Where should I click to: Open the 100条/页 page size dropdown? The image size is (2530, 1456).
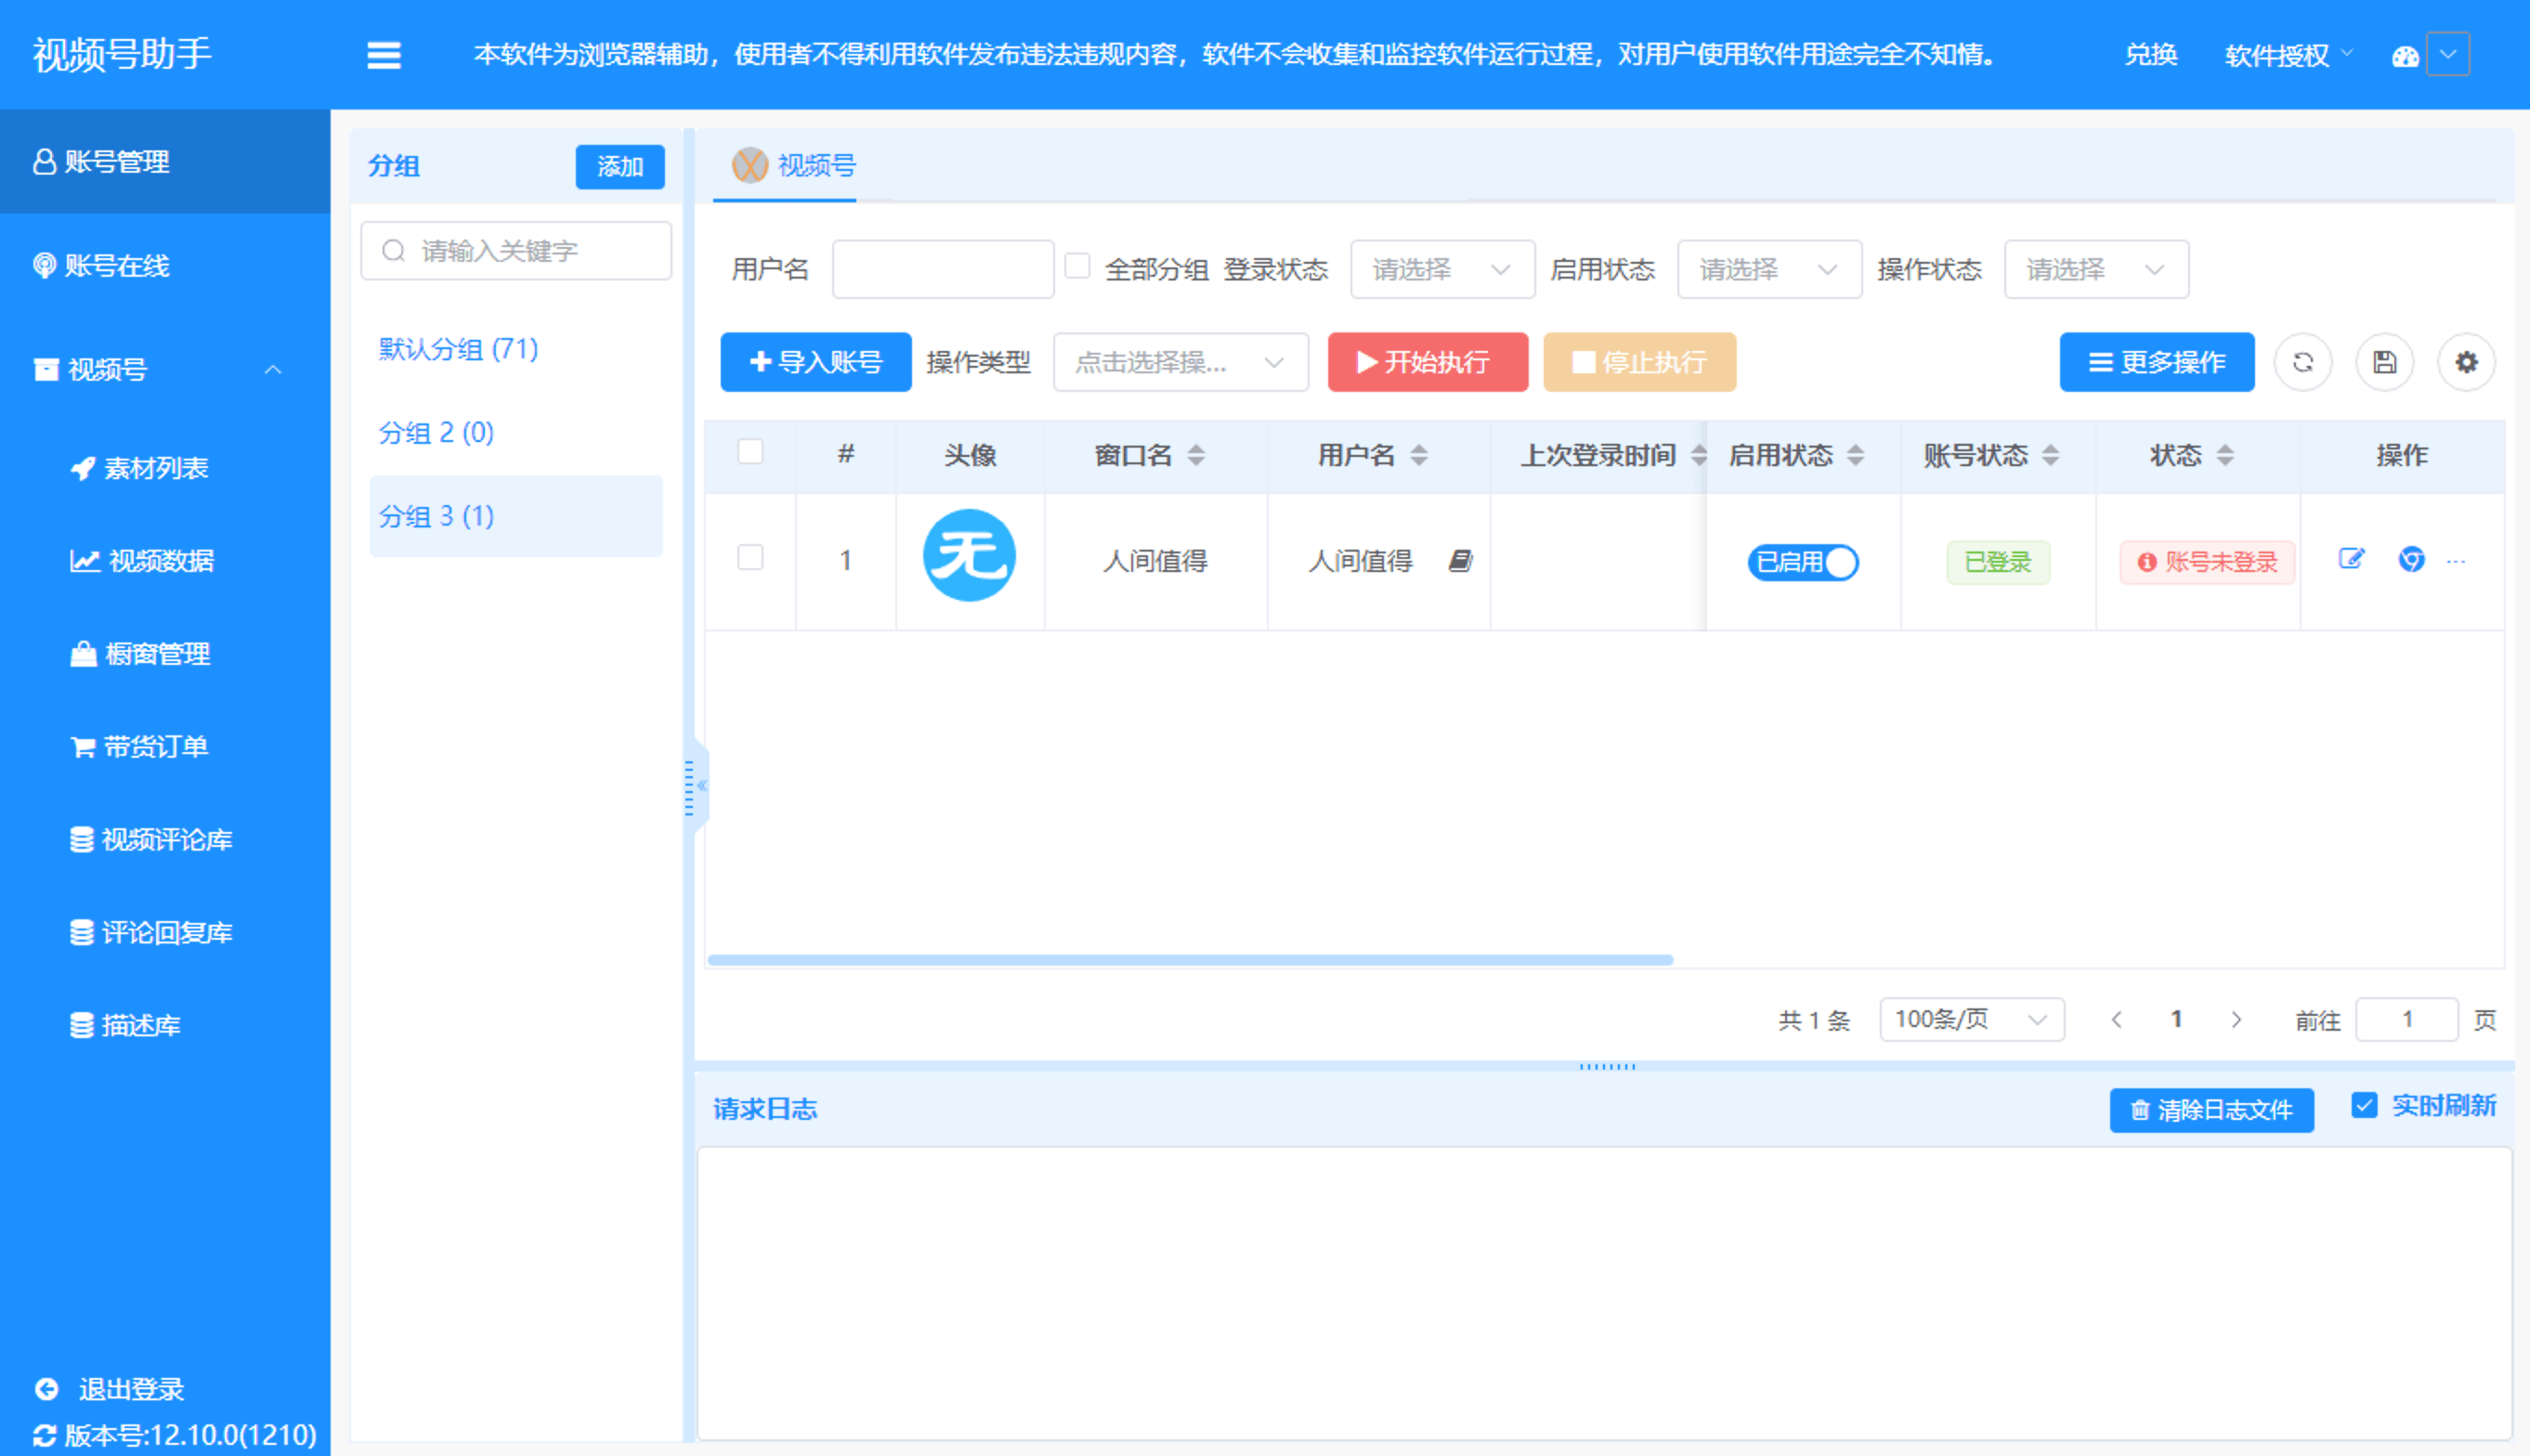point(1971,1019)
